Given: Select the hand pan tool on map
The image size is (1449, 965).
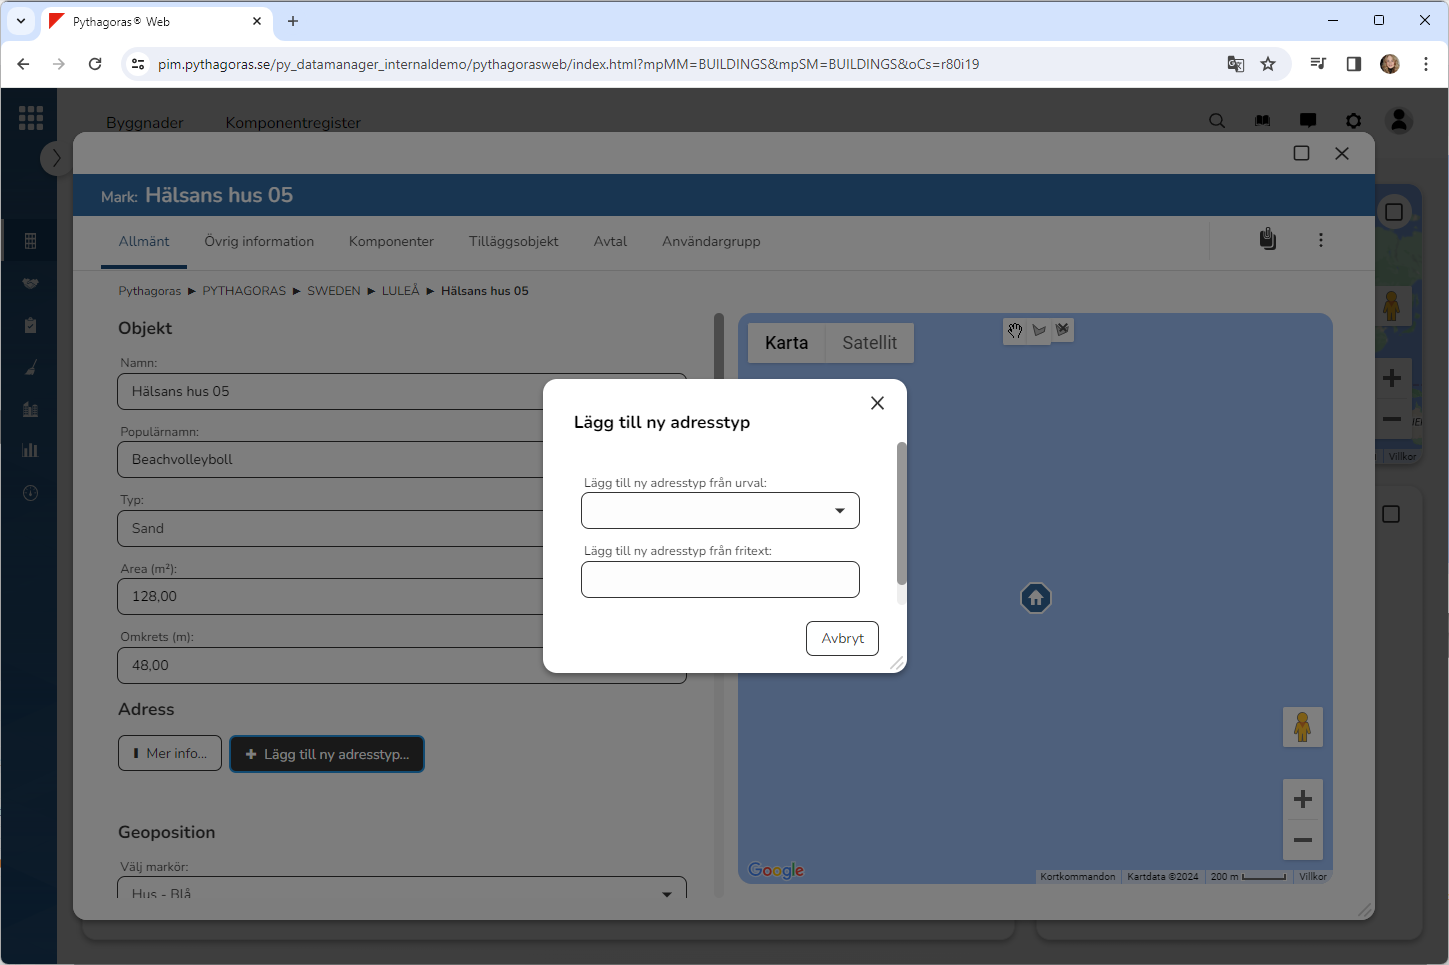Looking at the screenshot, I should [x=1015, y=331].
